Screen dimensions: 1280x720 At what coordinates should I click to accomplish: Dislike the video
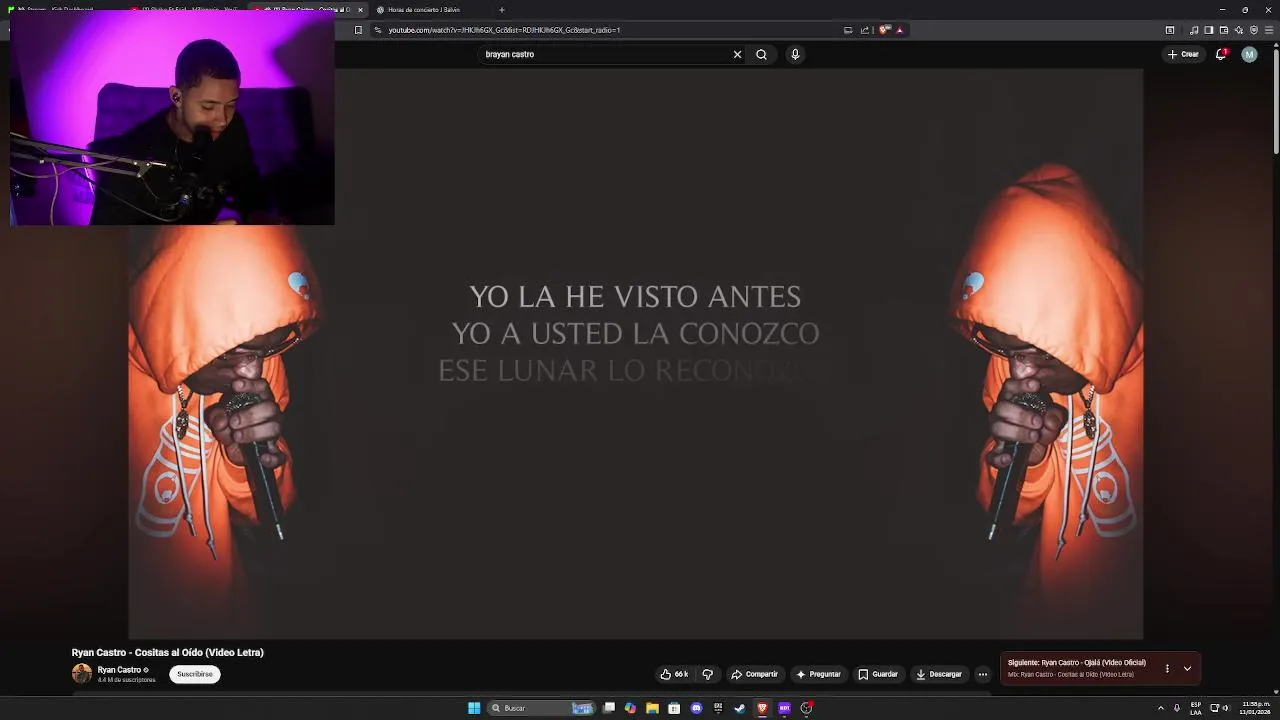coord(707,674)
